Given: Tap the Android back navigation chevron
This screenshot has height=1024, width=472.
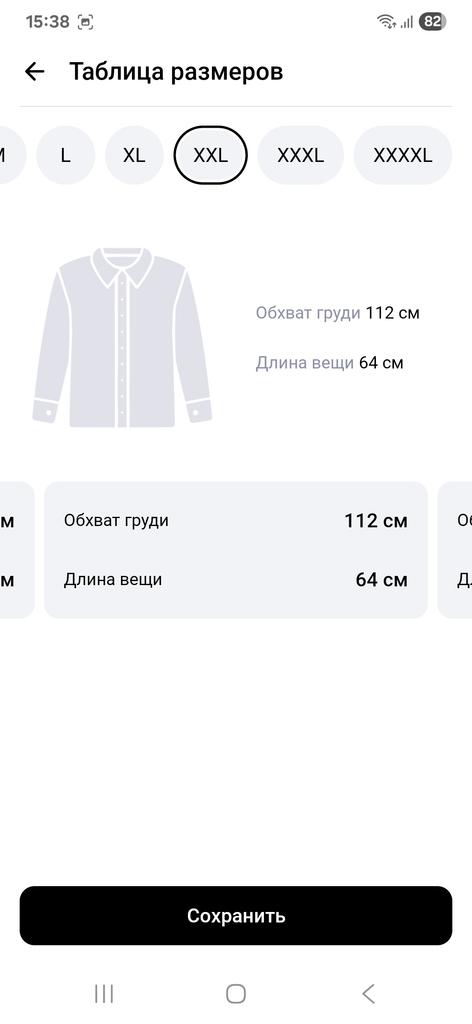Looking at the screenshot, I should pos(368,994).
